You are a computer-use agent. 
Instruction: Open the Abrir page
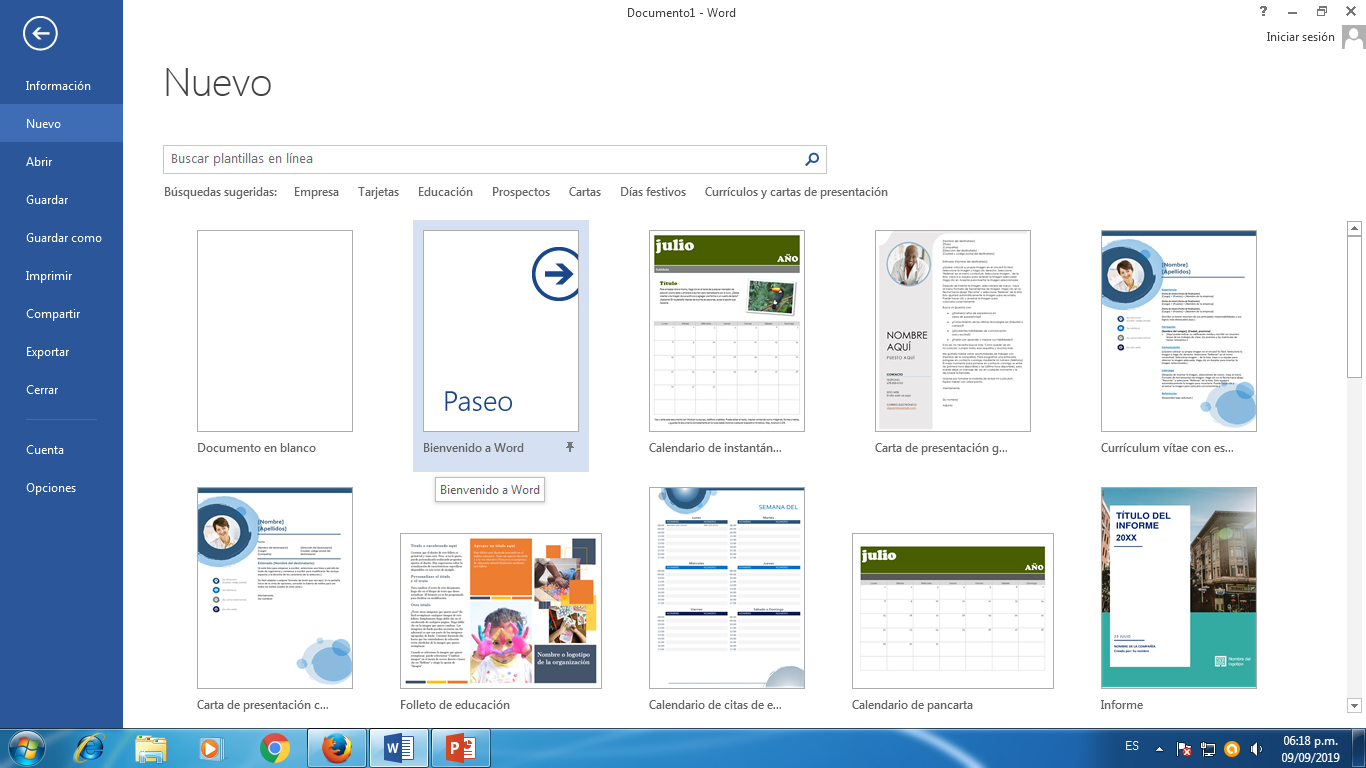click(61, 162)
